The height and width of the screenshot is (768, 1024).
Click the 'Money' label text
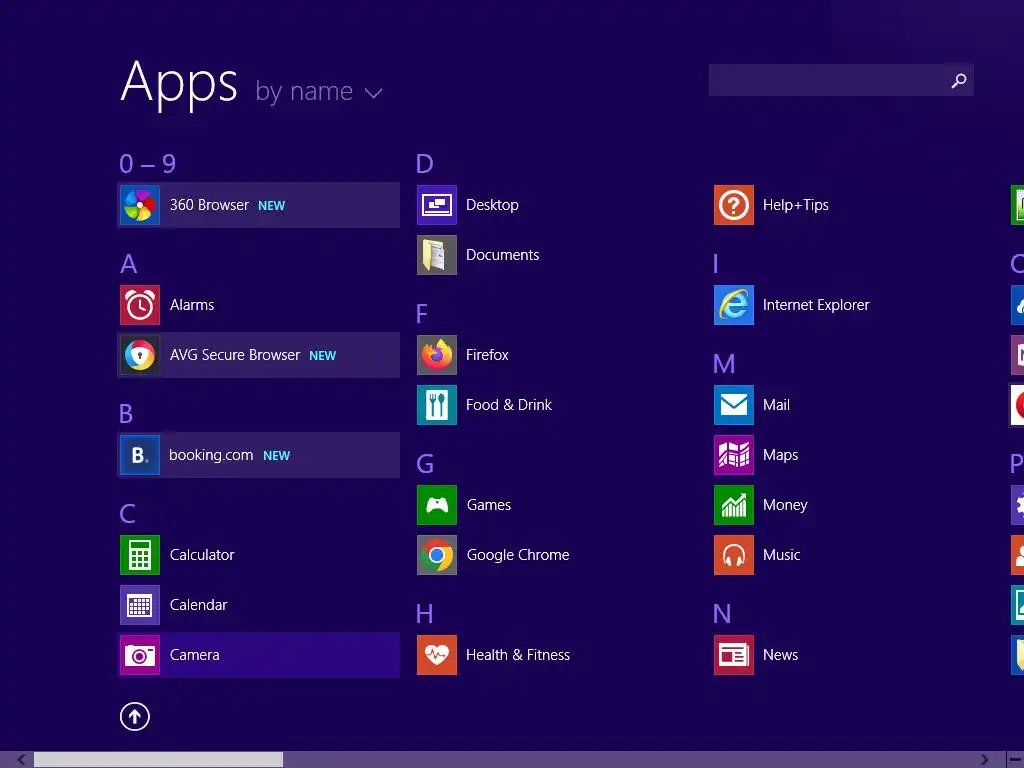point(785,505)
